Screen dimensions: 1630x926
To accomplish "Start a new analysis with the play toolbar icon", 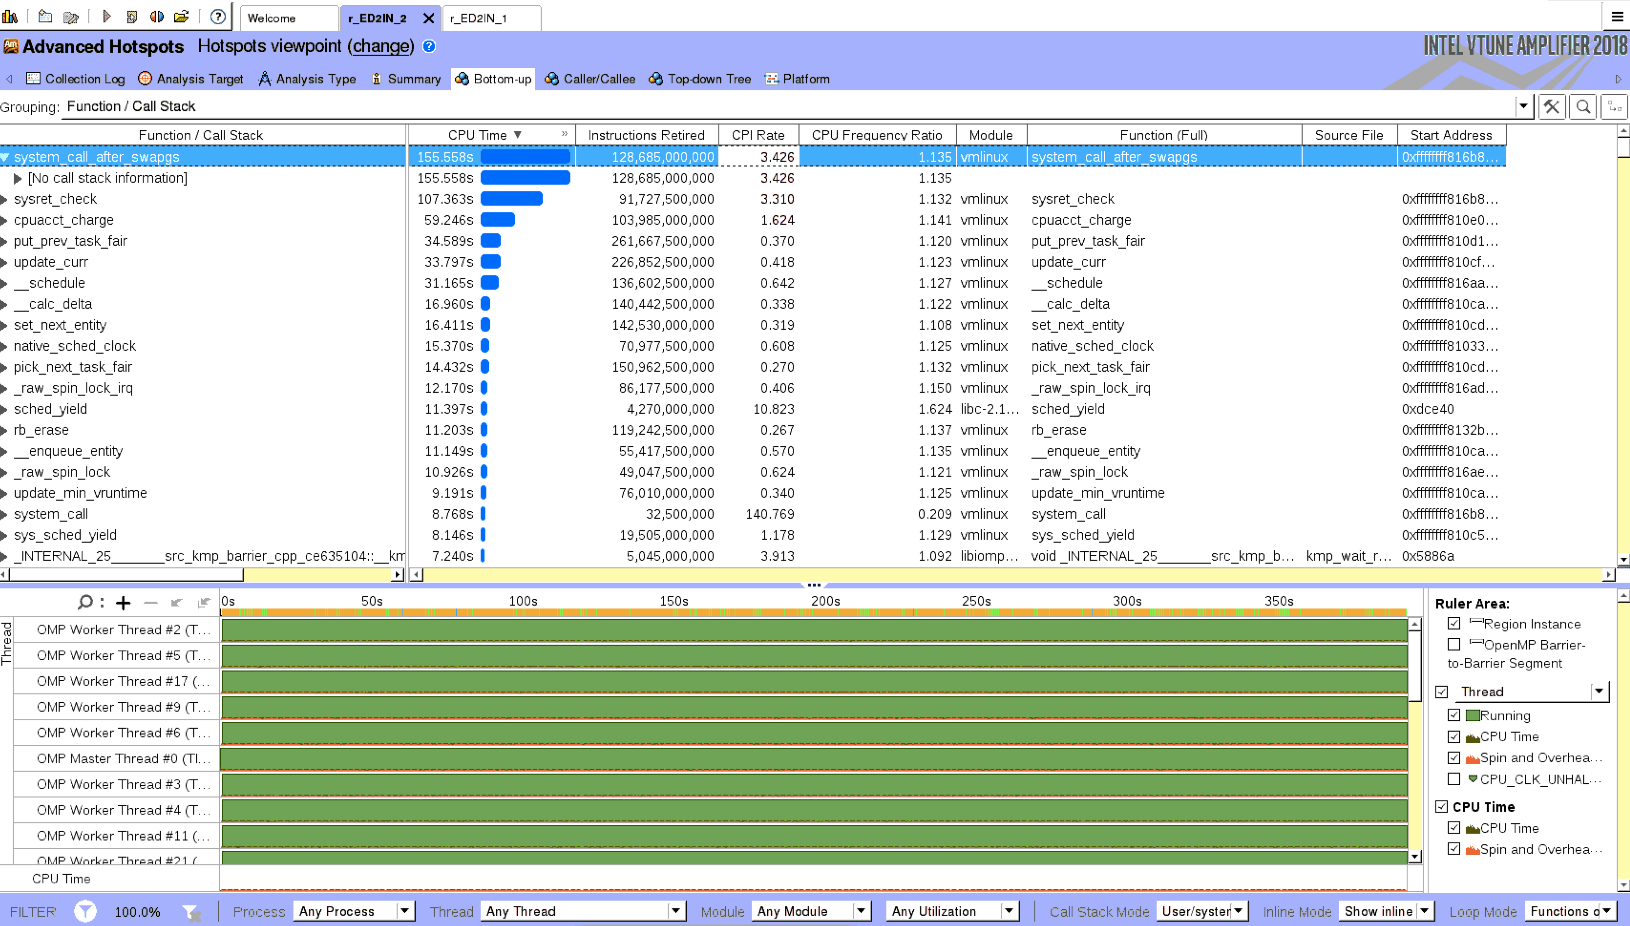I will click(x=105, y=16).
